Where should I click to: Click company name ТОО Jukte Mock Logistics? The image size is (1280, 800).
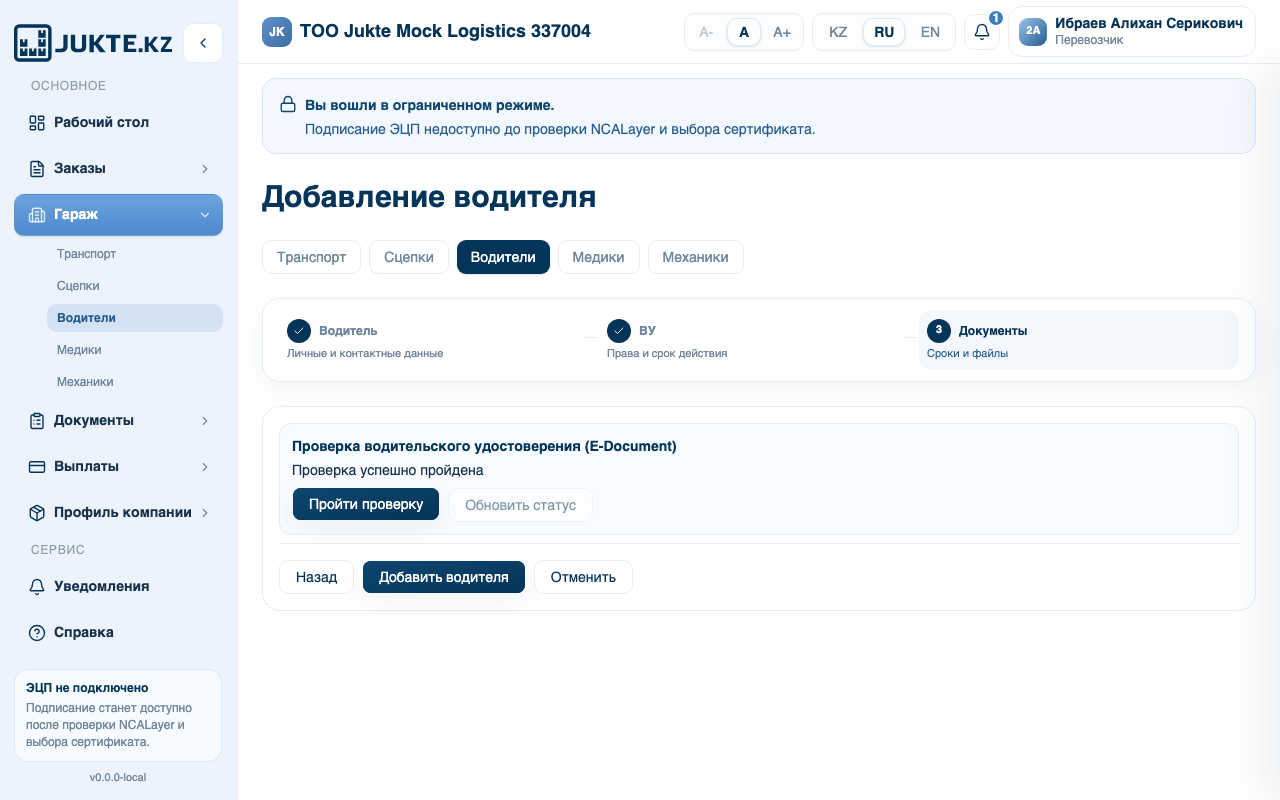pos(445,32)
